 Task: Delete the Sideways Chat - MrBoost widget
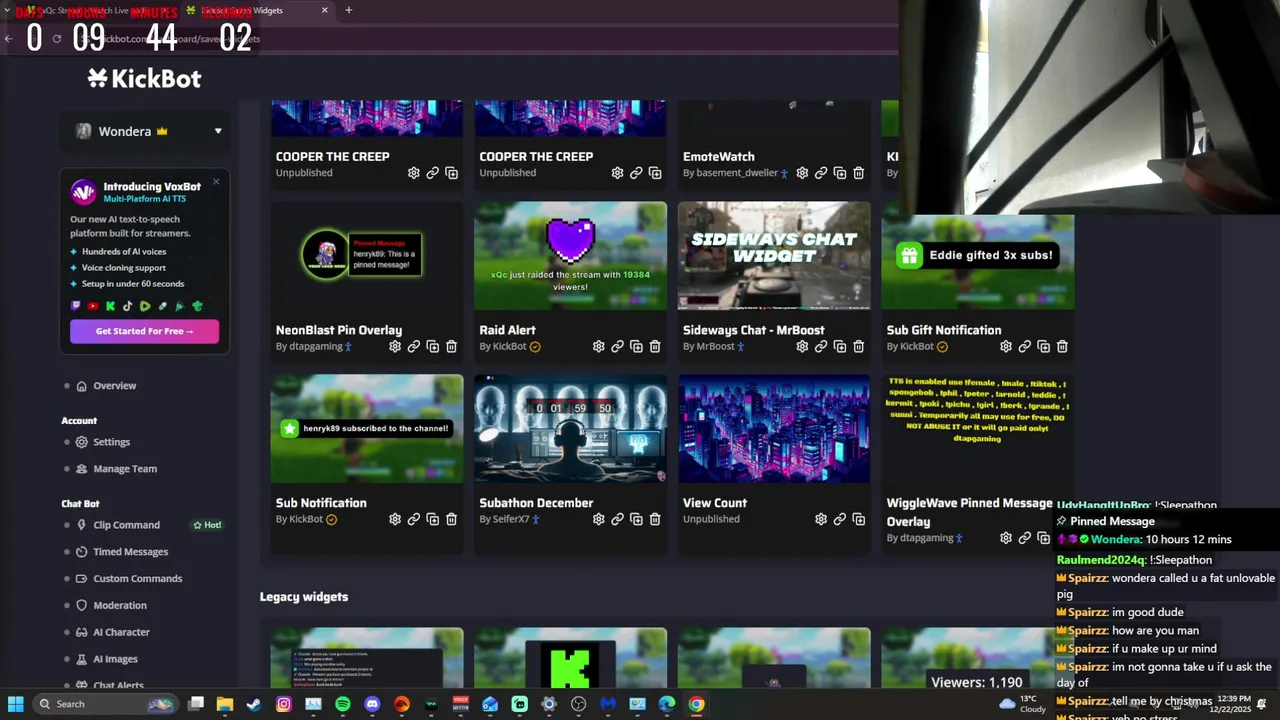point(858,346)
